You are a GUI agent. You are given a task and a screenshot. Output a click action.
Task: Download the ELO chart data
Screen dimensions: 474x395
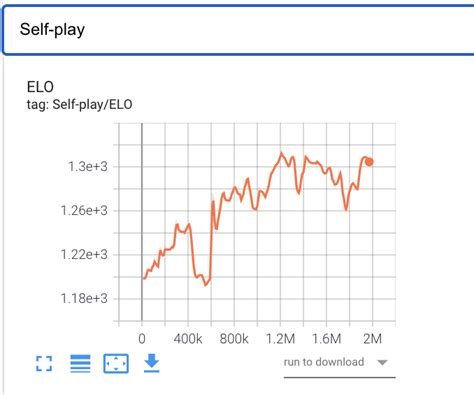152,363
